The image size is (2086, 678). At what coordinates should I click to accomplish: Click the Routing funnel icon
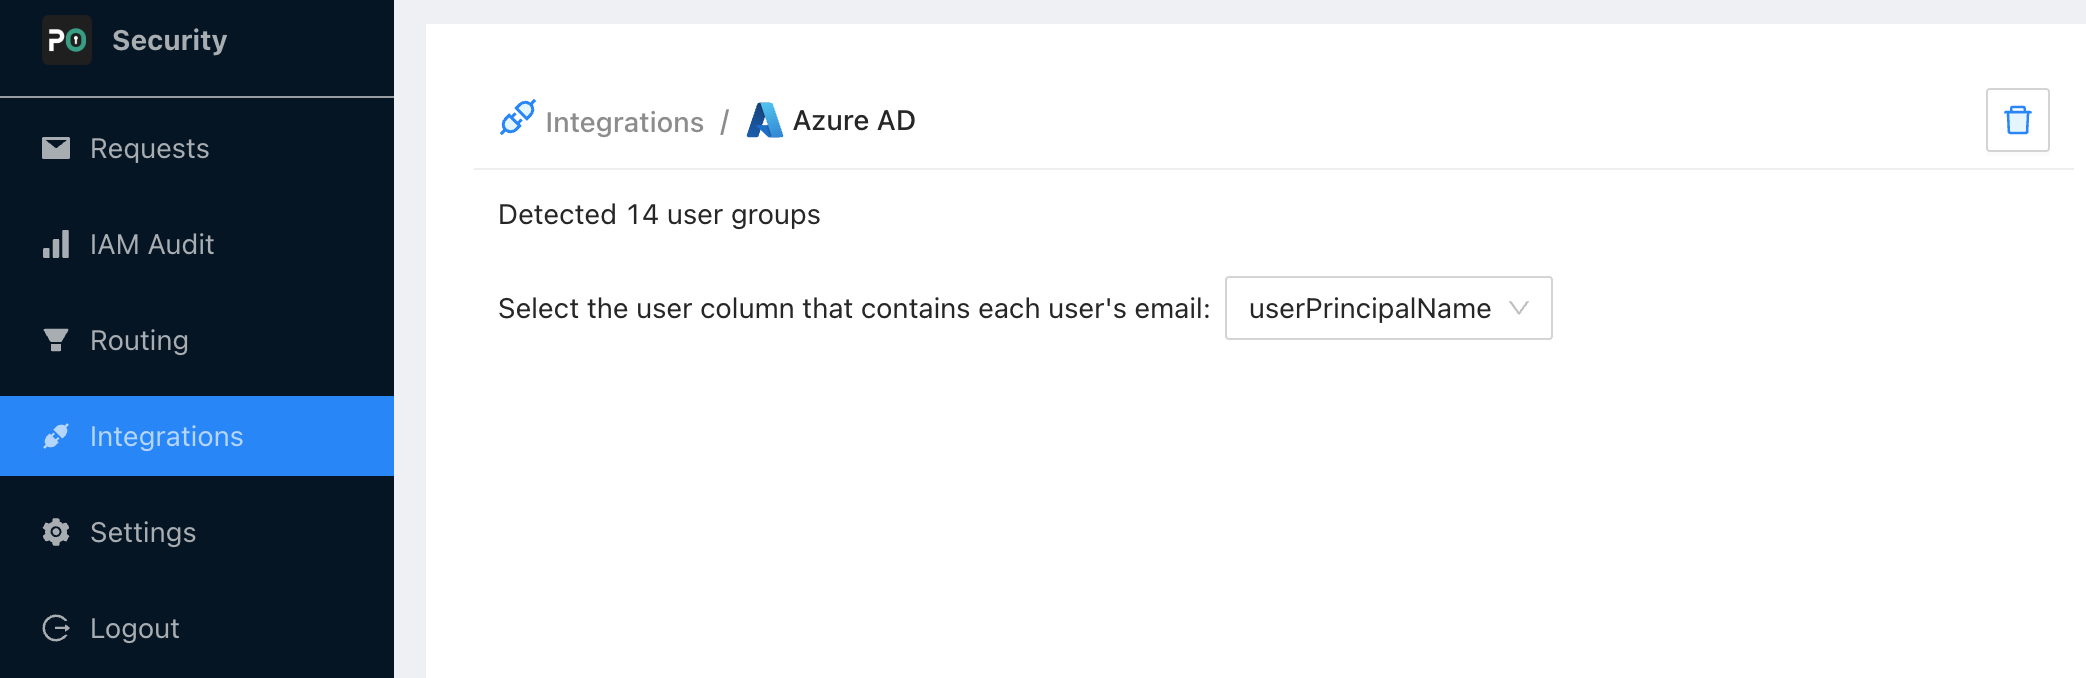click(56, 340)
